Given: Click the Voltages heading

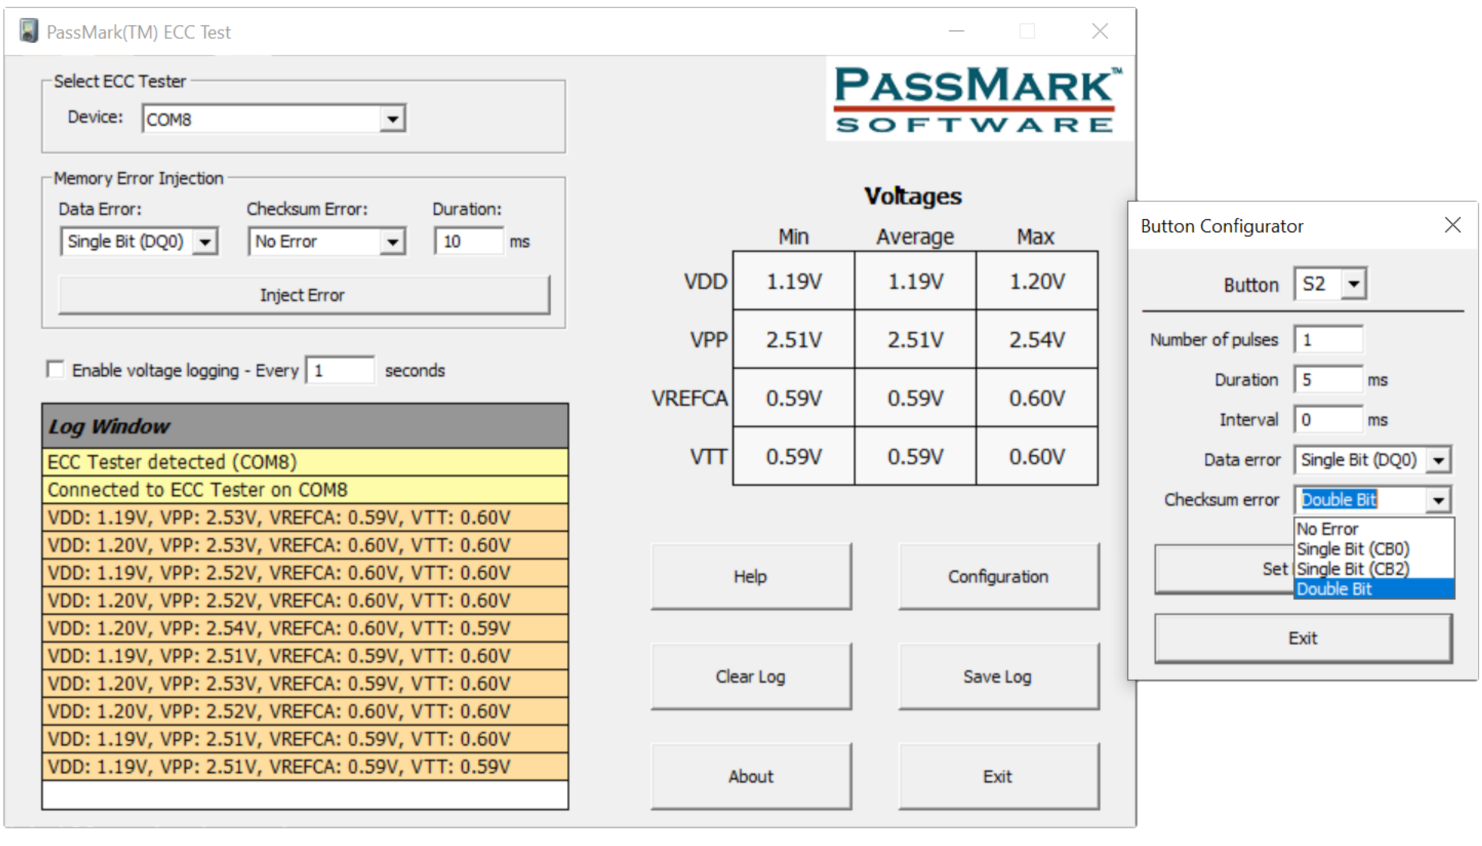Looking at the screenshot, I should [x=913, y=196].
